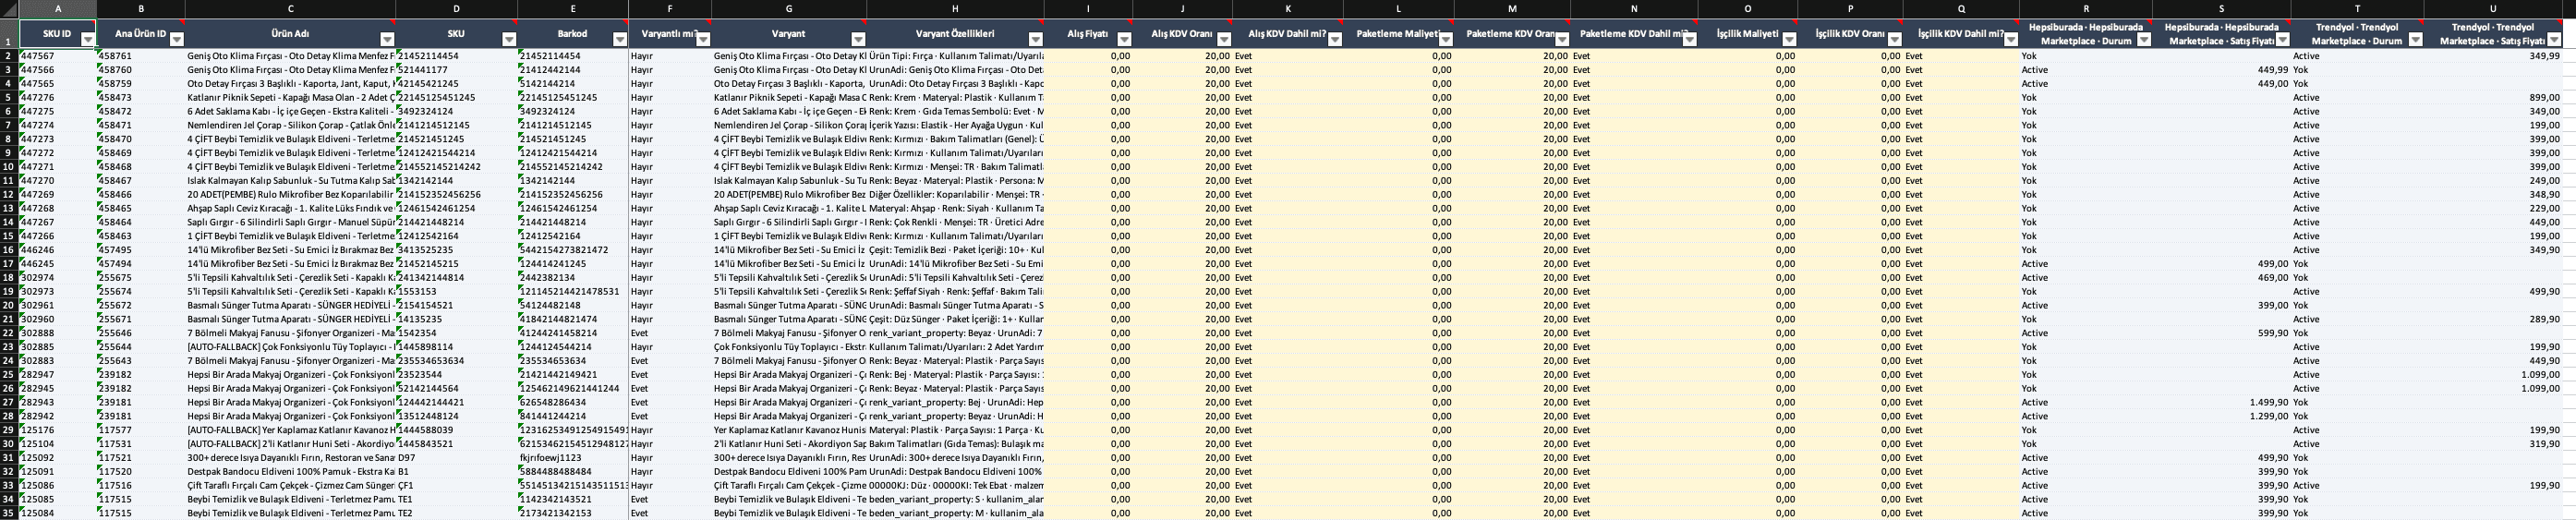Select row 22 by its row number
The image size is (2576, 520).
pos(9,333)
